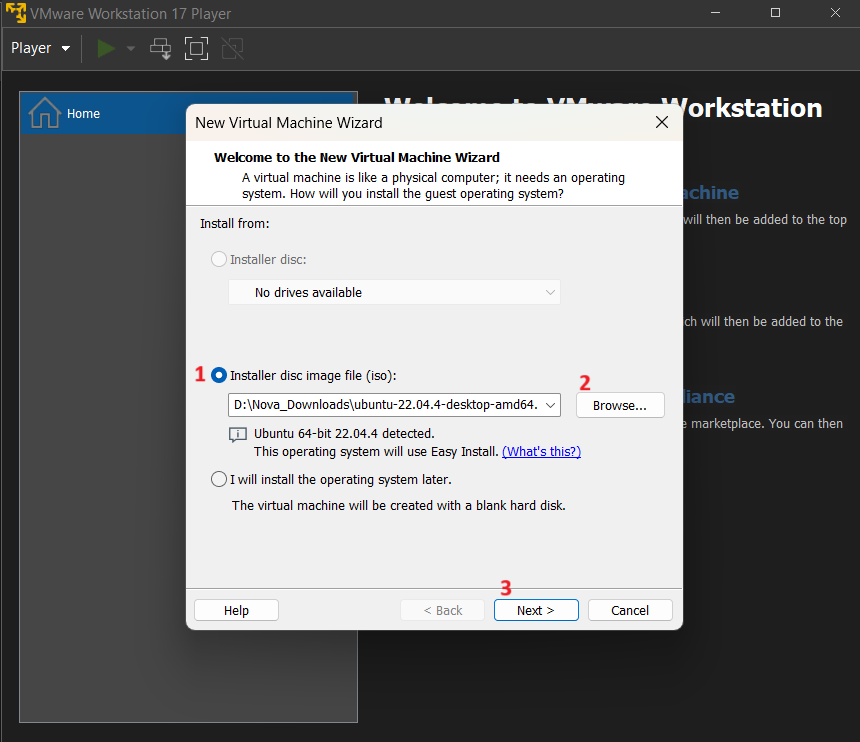Open the Player menu
This screenshot has width=860, height=742.
[x=41, y=48]
